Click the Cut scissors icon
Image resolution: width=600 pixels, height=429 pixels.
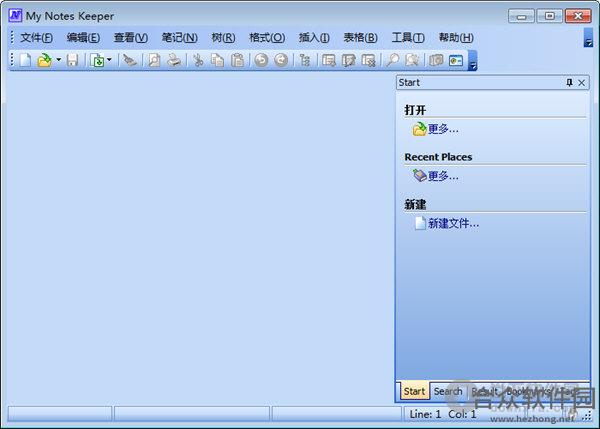(x=198, y=60)
